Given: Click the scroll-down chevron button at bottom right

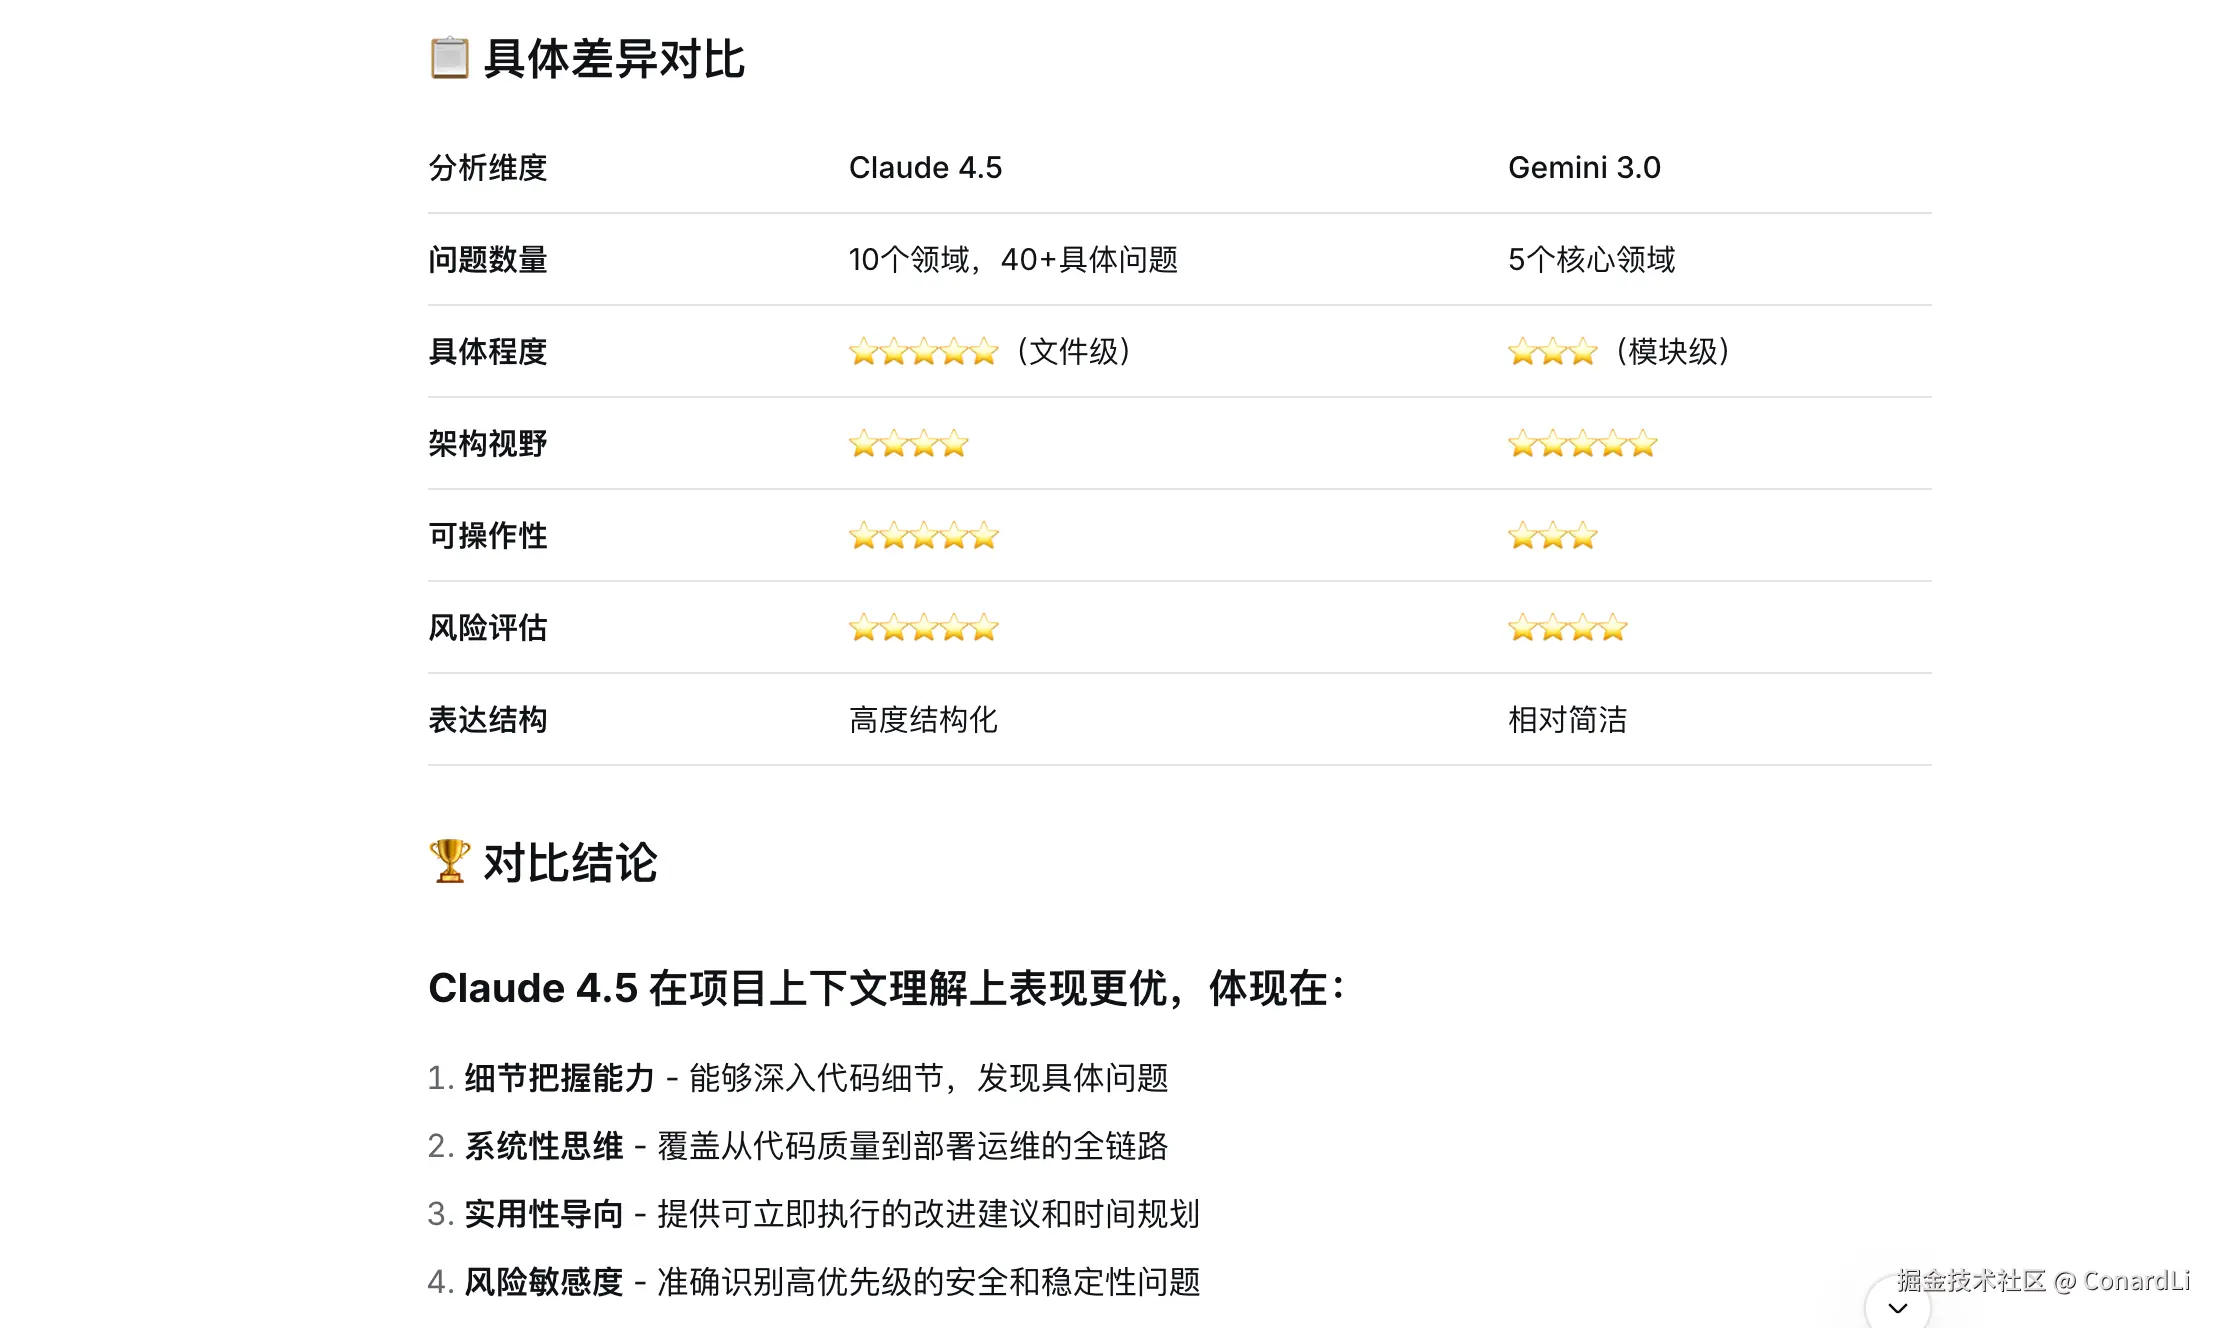Looking at the screenshot, I should coord(1897,1307).
